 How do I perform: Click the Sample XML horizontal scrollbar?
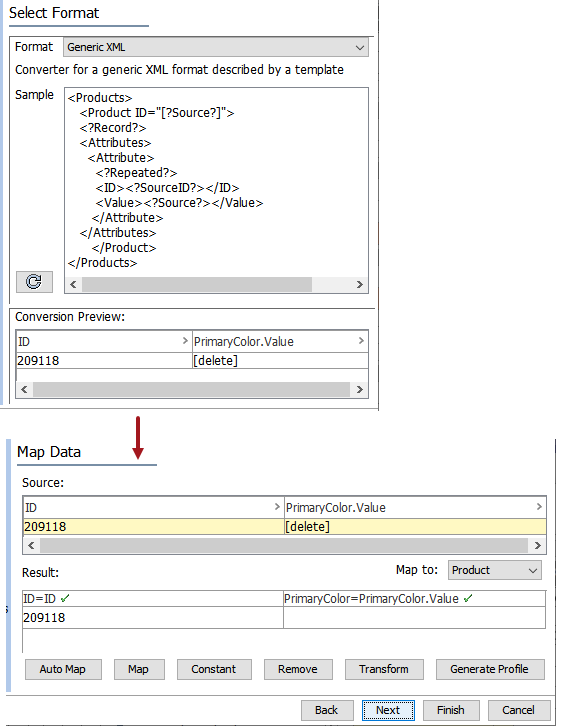click(197, 284)
